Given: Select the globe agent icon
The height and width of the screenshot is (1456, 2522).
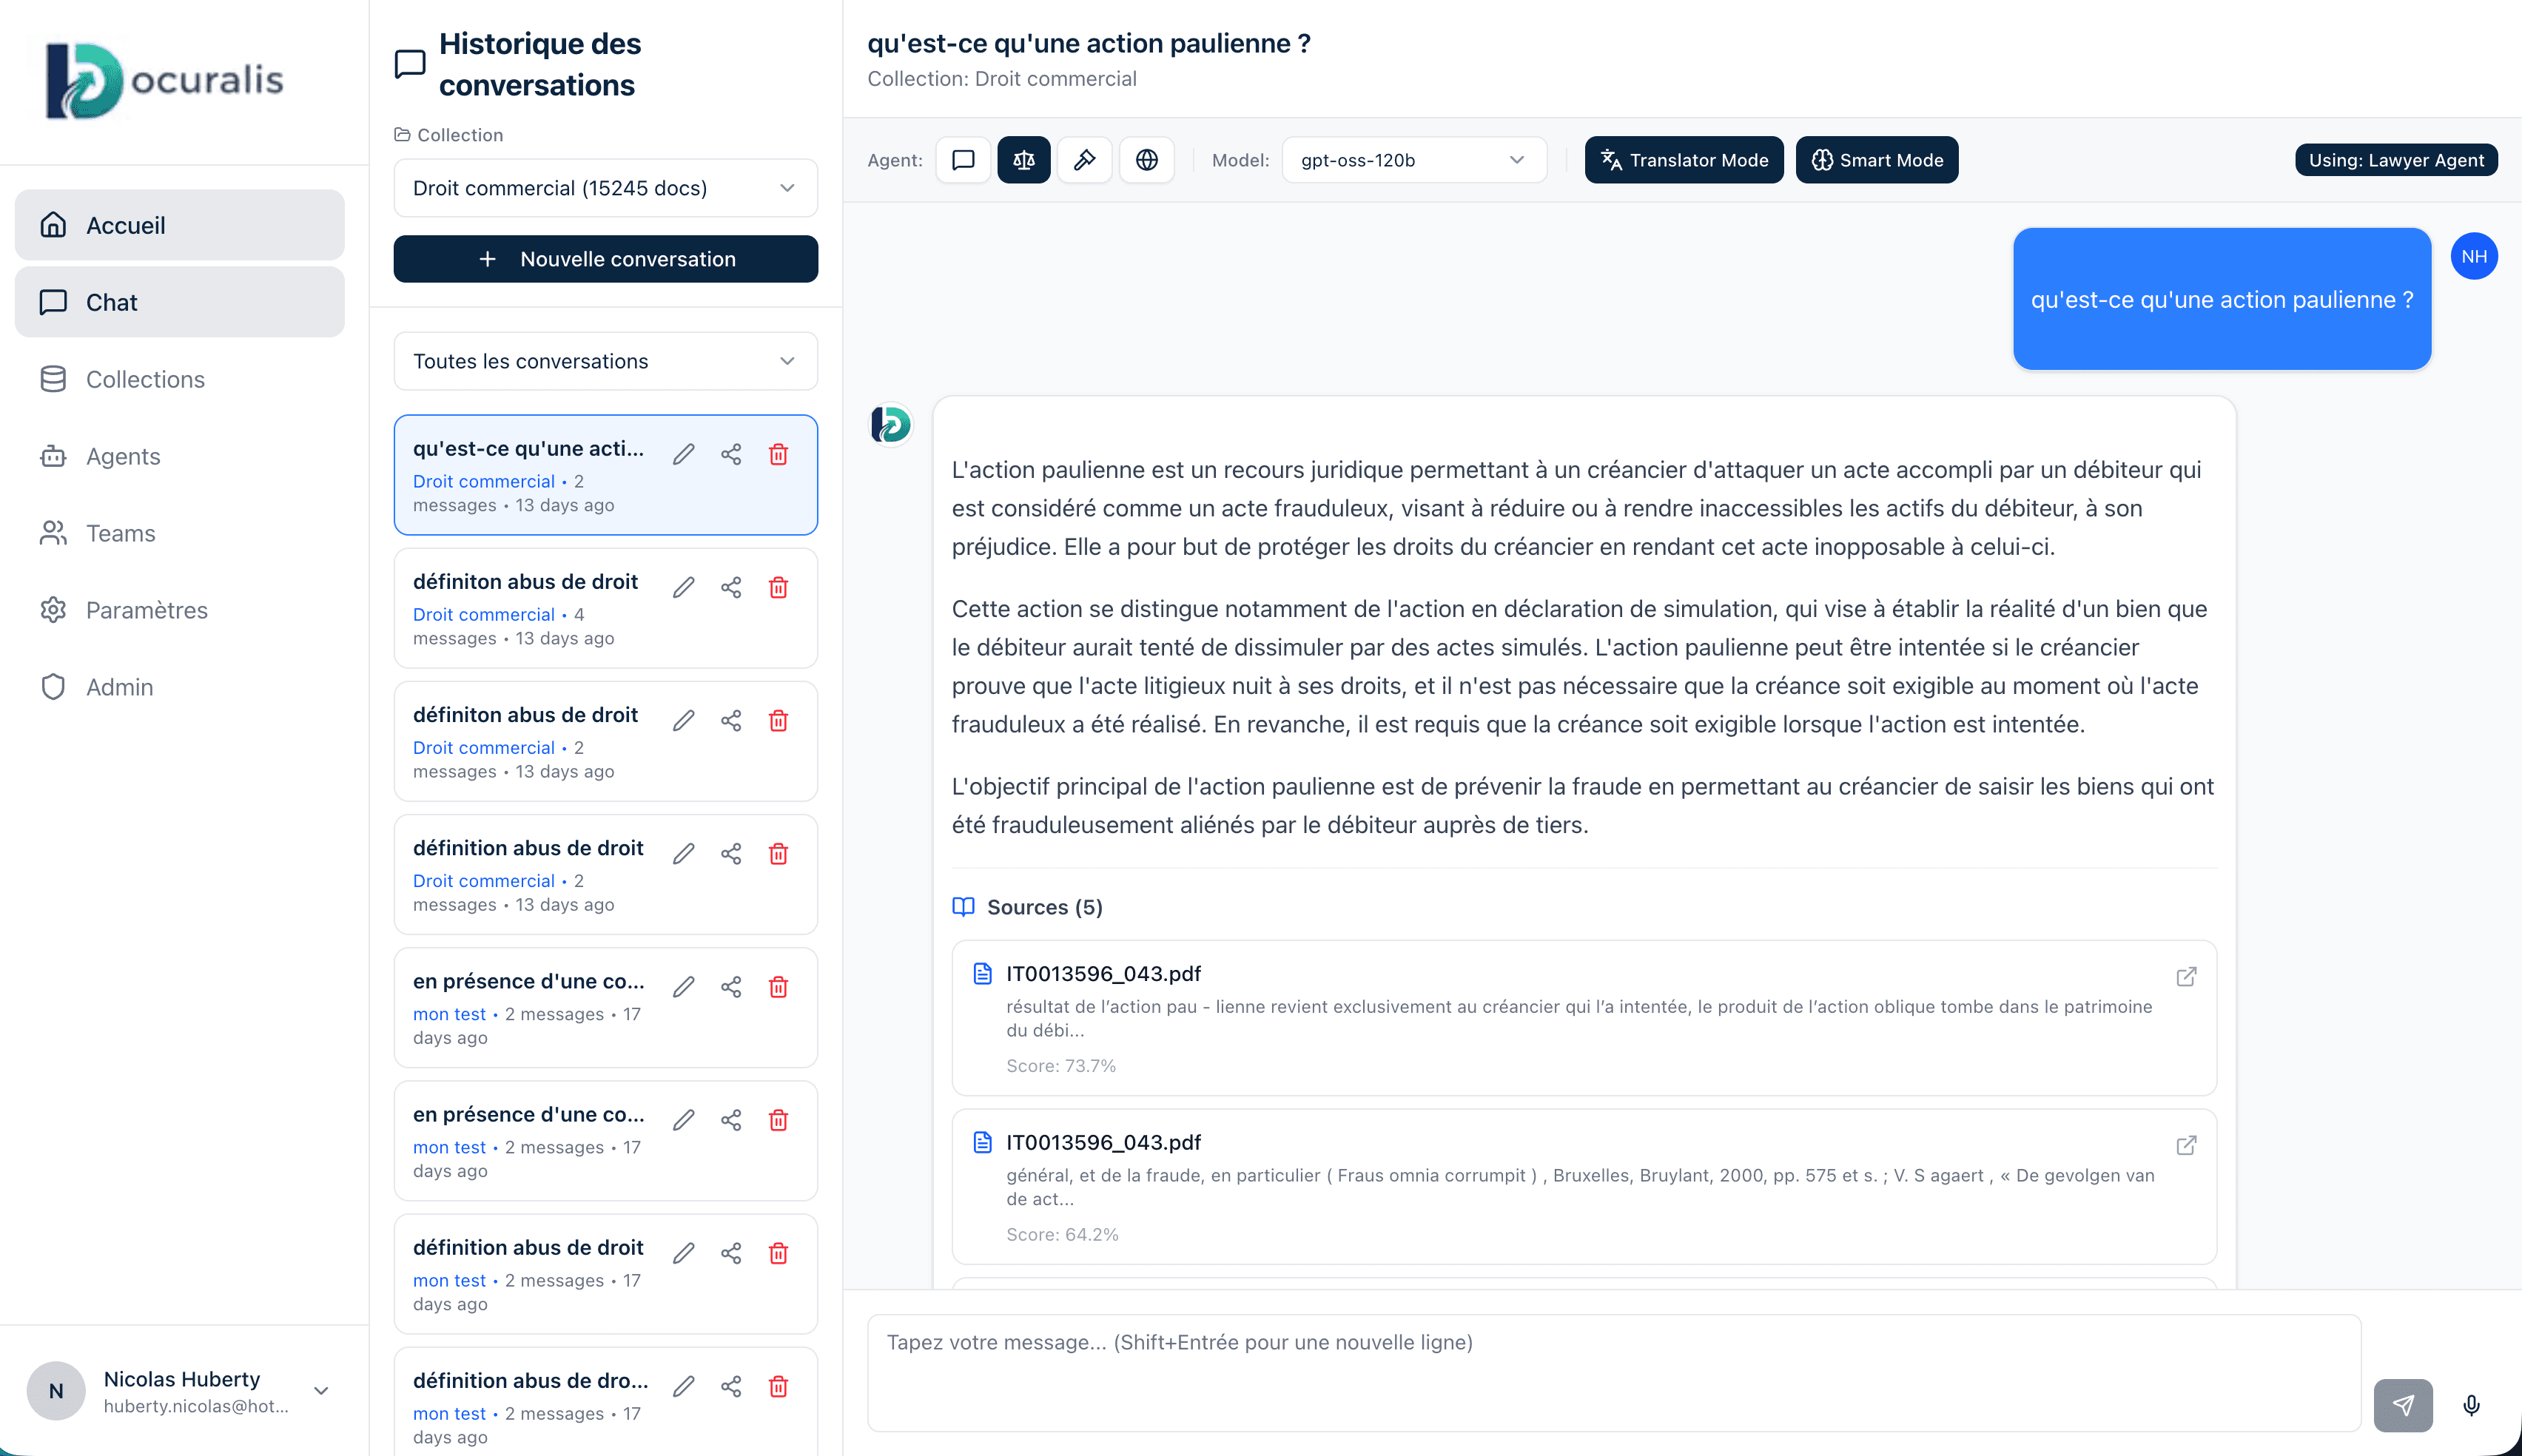Looking at the screenshot, I should tap(1147, 160).
